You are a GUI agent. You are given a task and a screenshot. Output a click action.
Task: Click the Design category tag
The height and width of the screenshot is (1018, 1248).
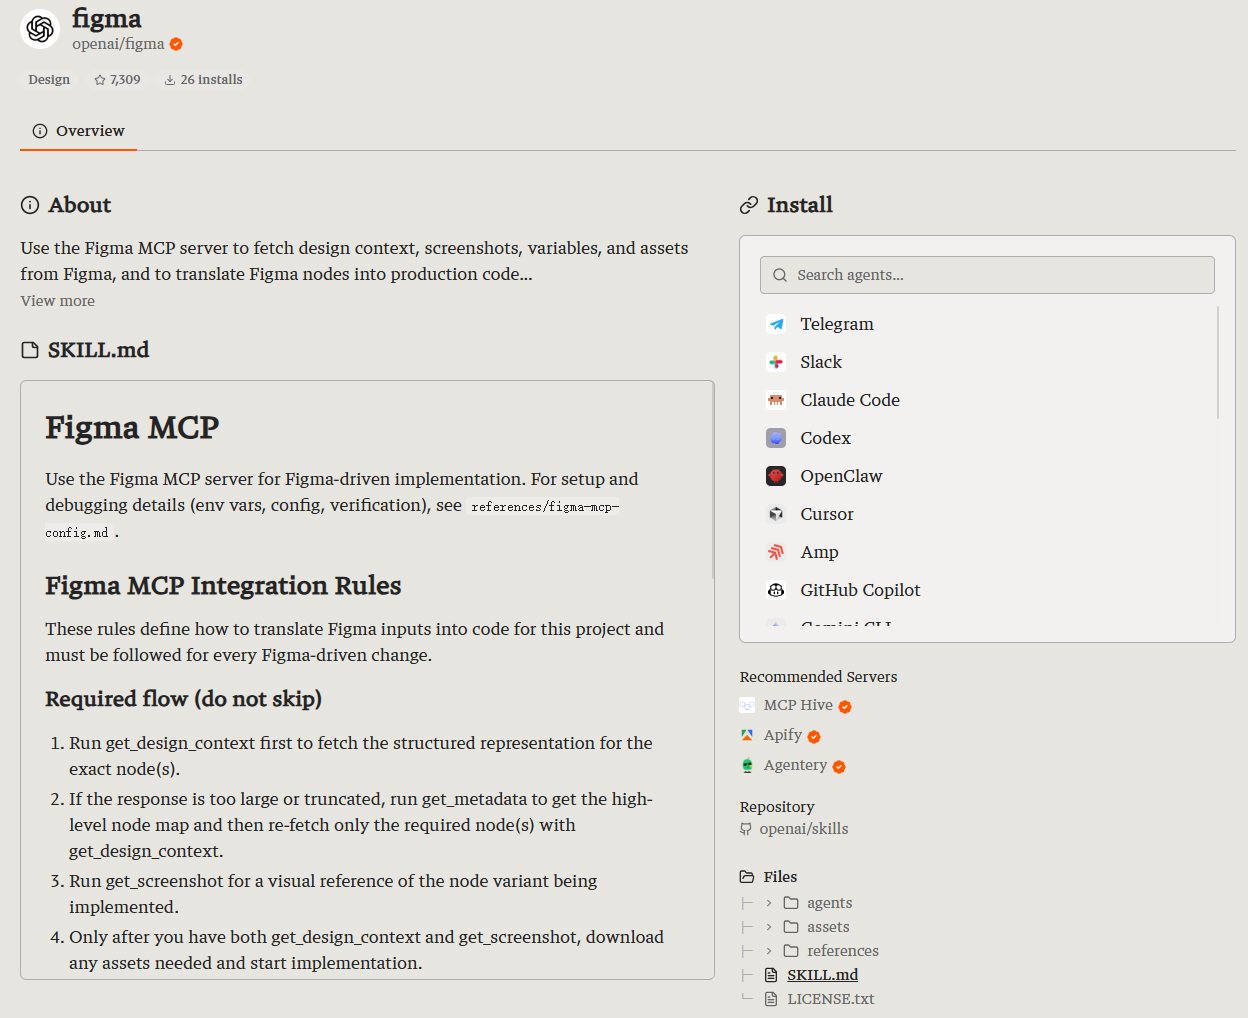49,80
